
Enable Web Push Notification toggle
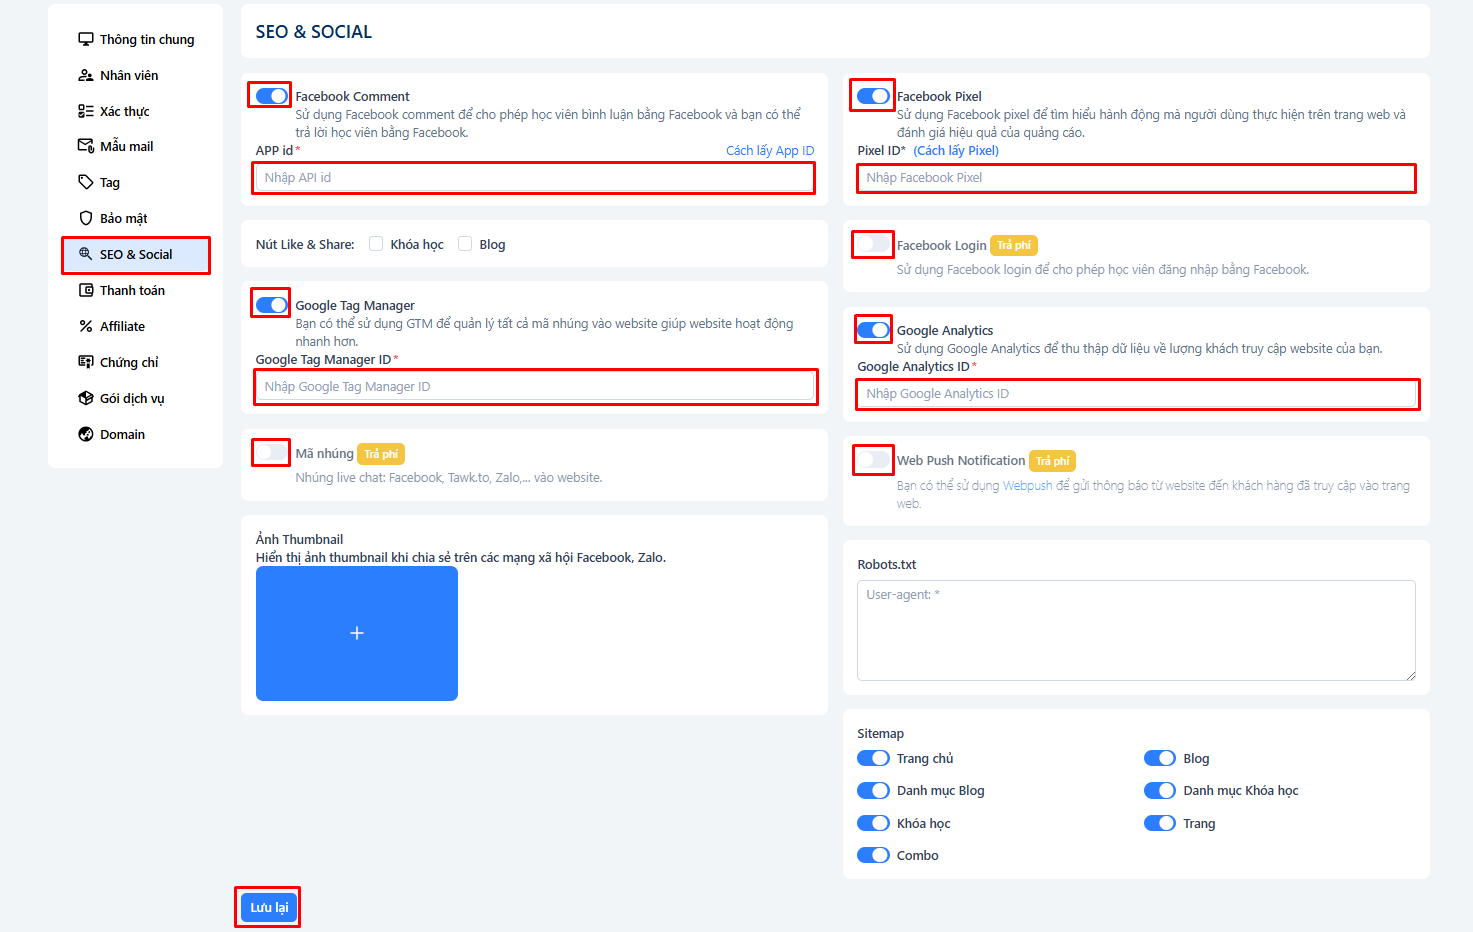(873, 460)
